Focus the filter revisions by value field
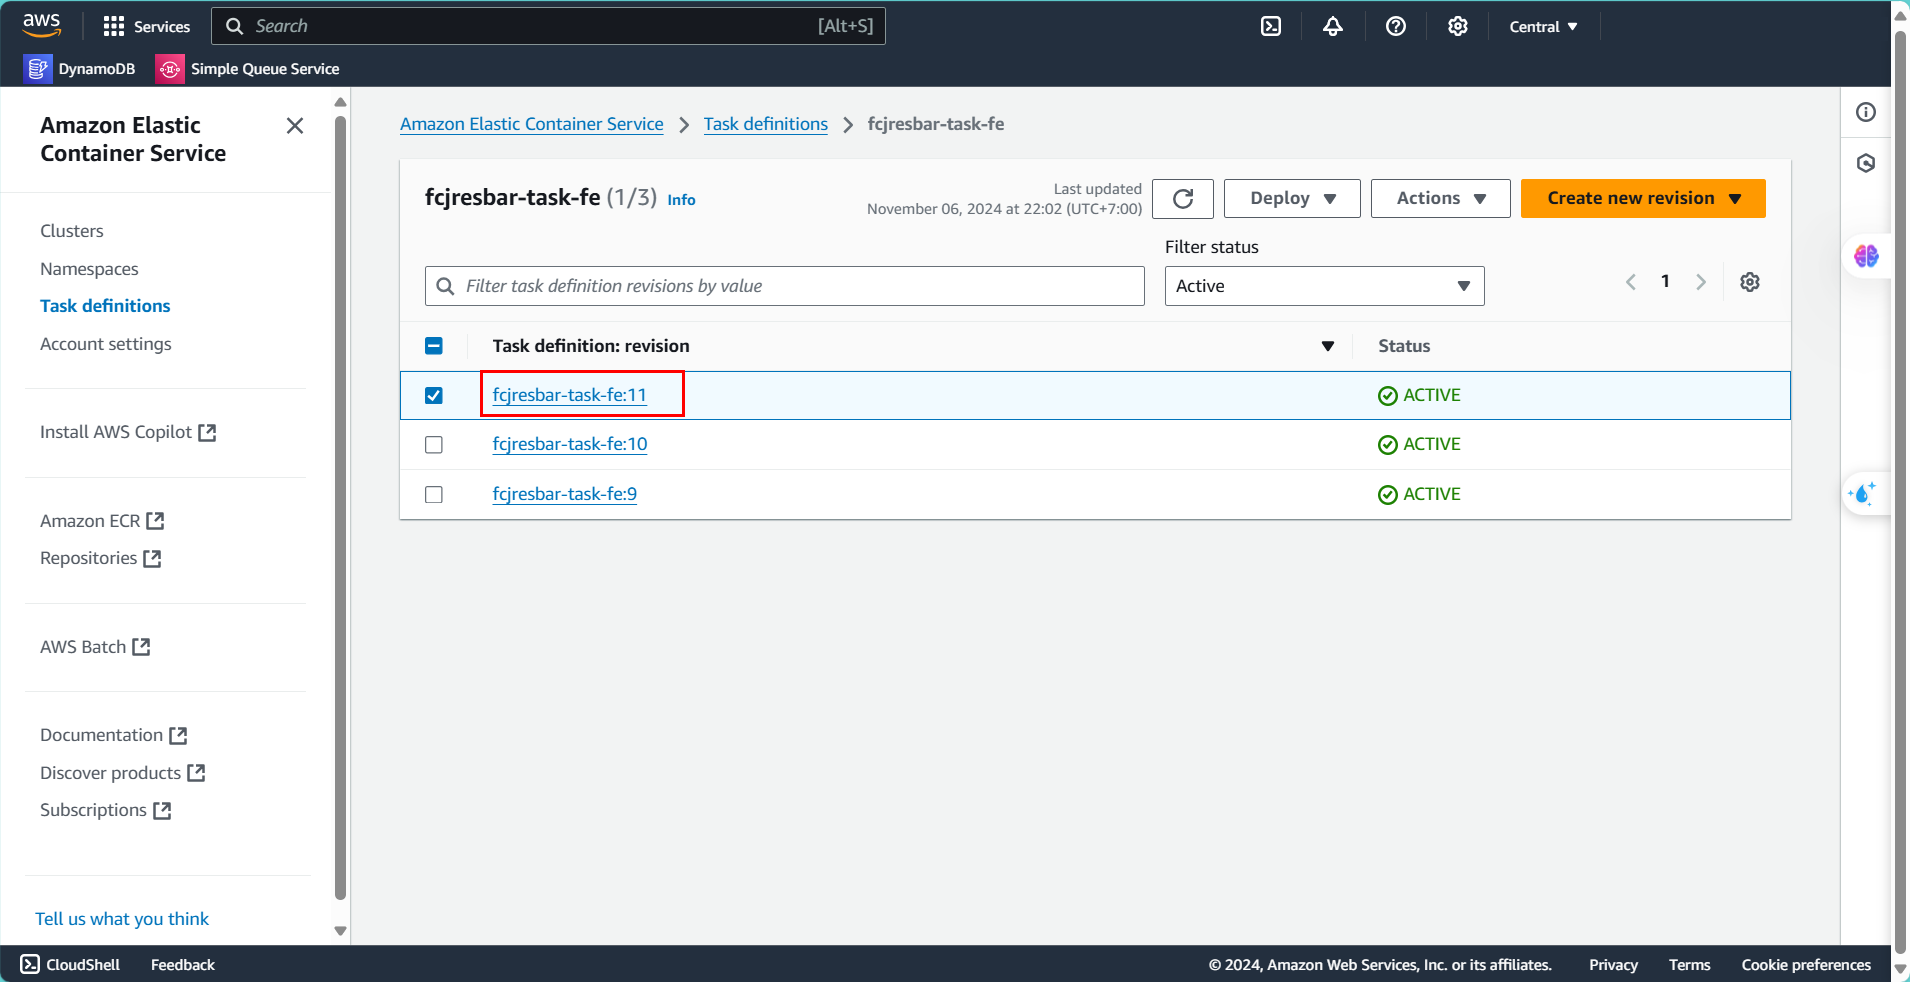This screenshot has width=1910, height=982. tap(785, 286)
